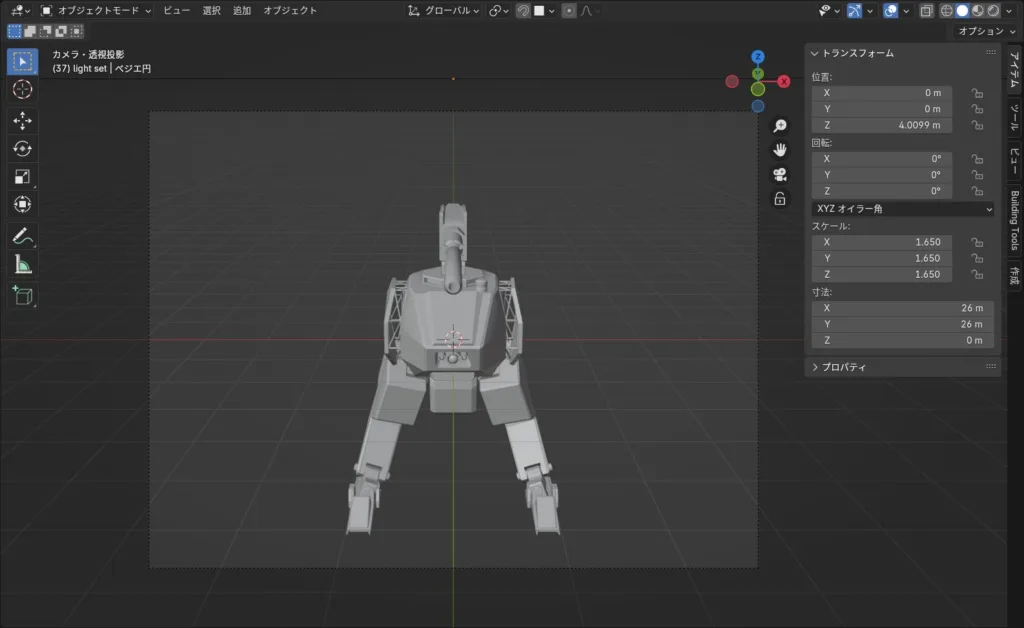Image resolution: width=1024 pixels, height=628 pixels.
Task: Select the Annotate pencil tool
Action: pyautogui.click(x=22, y=237)
